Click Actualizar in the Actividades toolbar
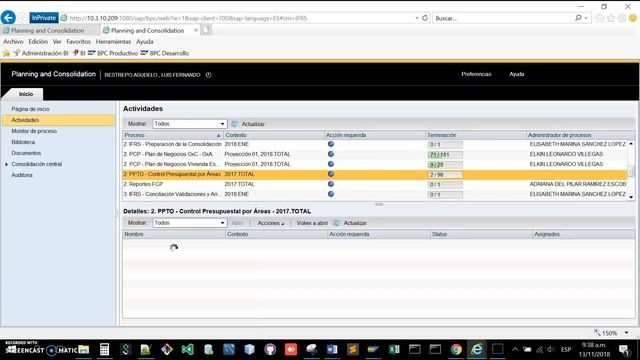The height and width of the screenshot is (360, 640). coord(253,124)
